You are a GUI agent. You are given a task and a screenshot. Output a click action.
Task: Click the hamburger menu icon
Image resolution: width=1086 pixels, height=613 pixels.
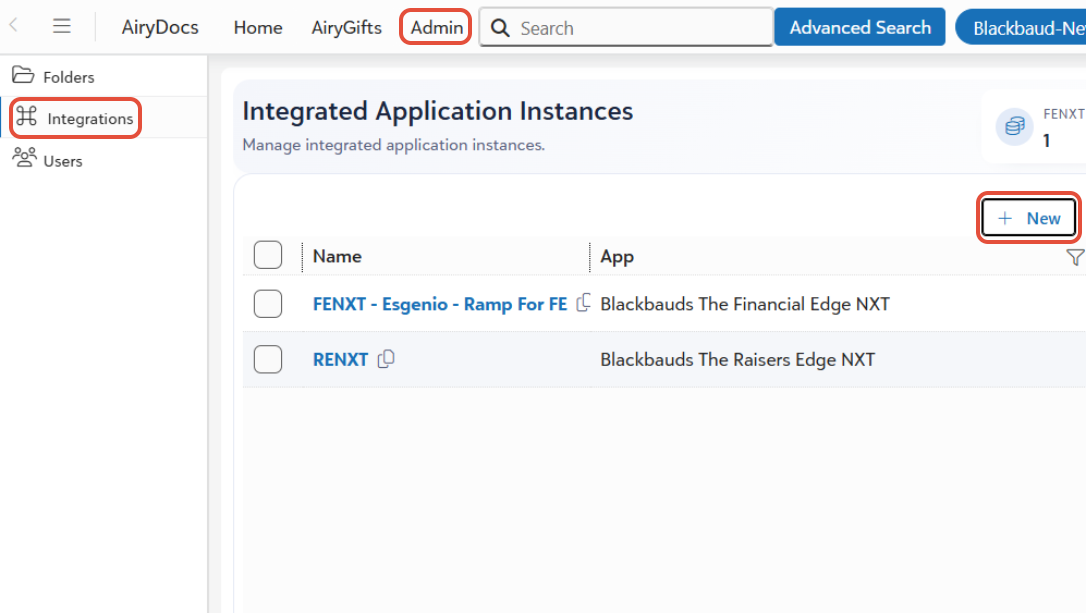coord(62,27)
